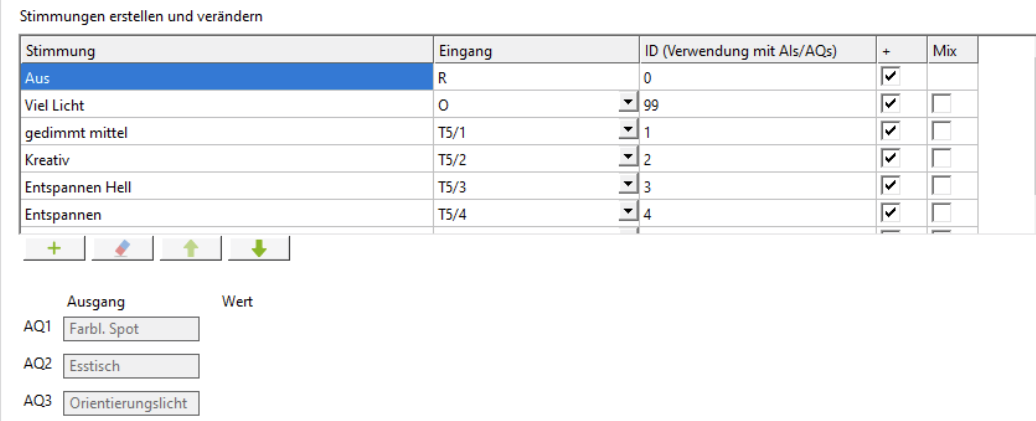
Task: Click the green plus add-mood button
Action: 52,250
